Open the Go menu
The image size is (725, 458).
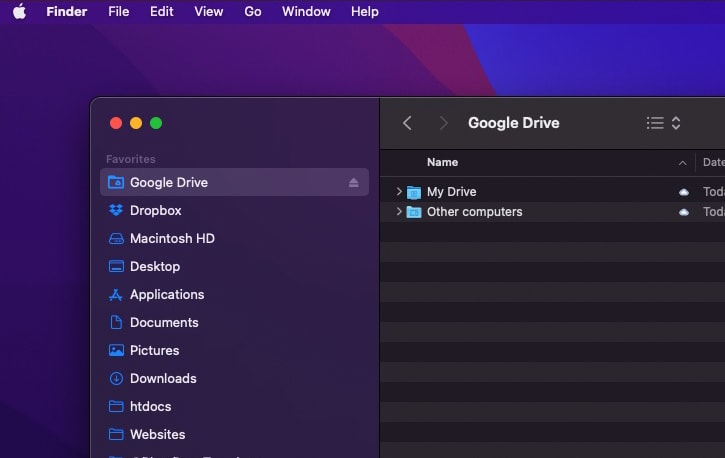point(253,12)
